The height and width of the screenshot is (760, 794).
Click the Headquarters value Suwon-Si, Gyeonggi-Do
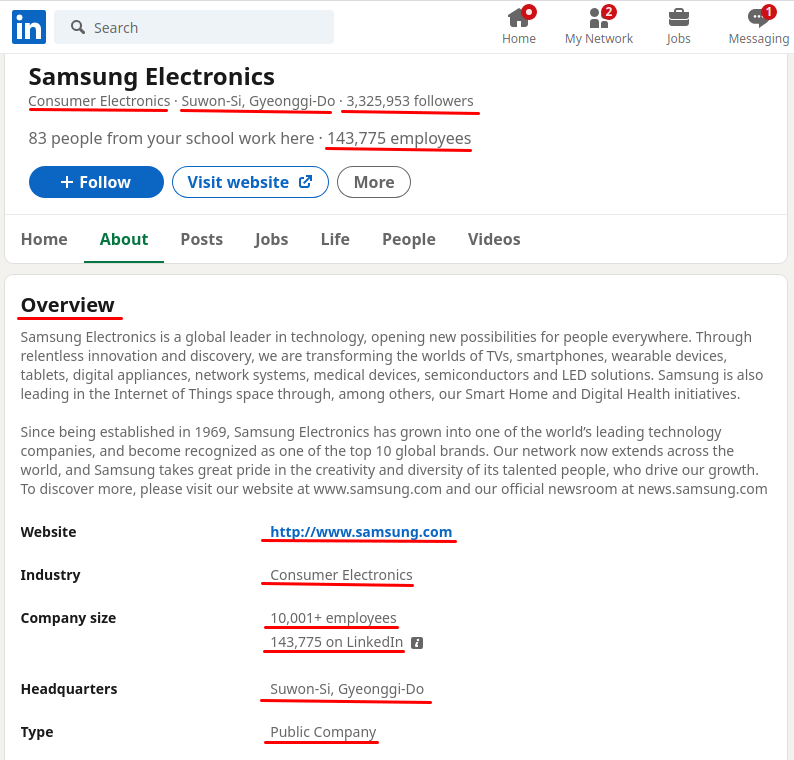pos(347,689)
